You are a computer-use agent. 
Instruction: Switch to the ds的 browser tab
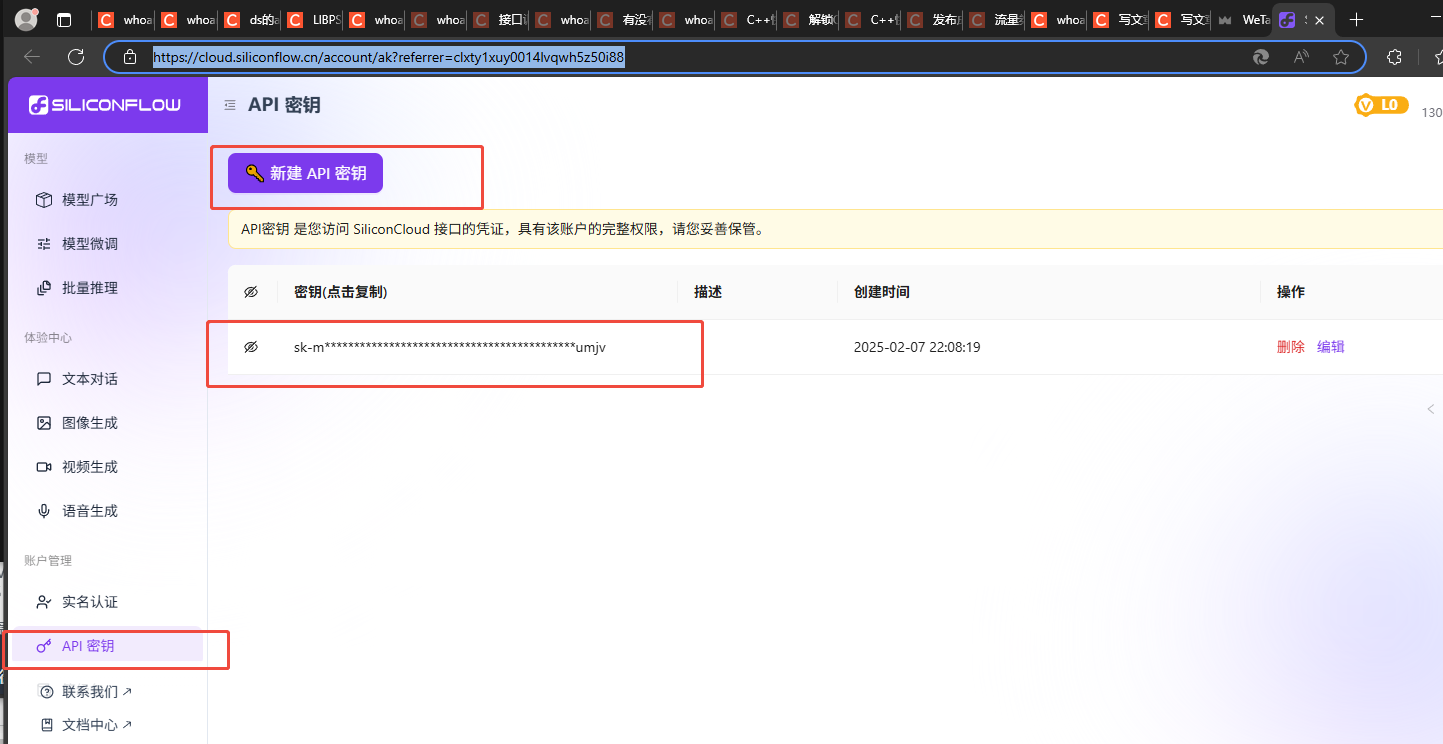250,20
